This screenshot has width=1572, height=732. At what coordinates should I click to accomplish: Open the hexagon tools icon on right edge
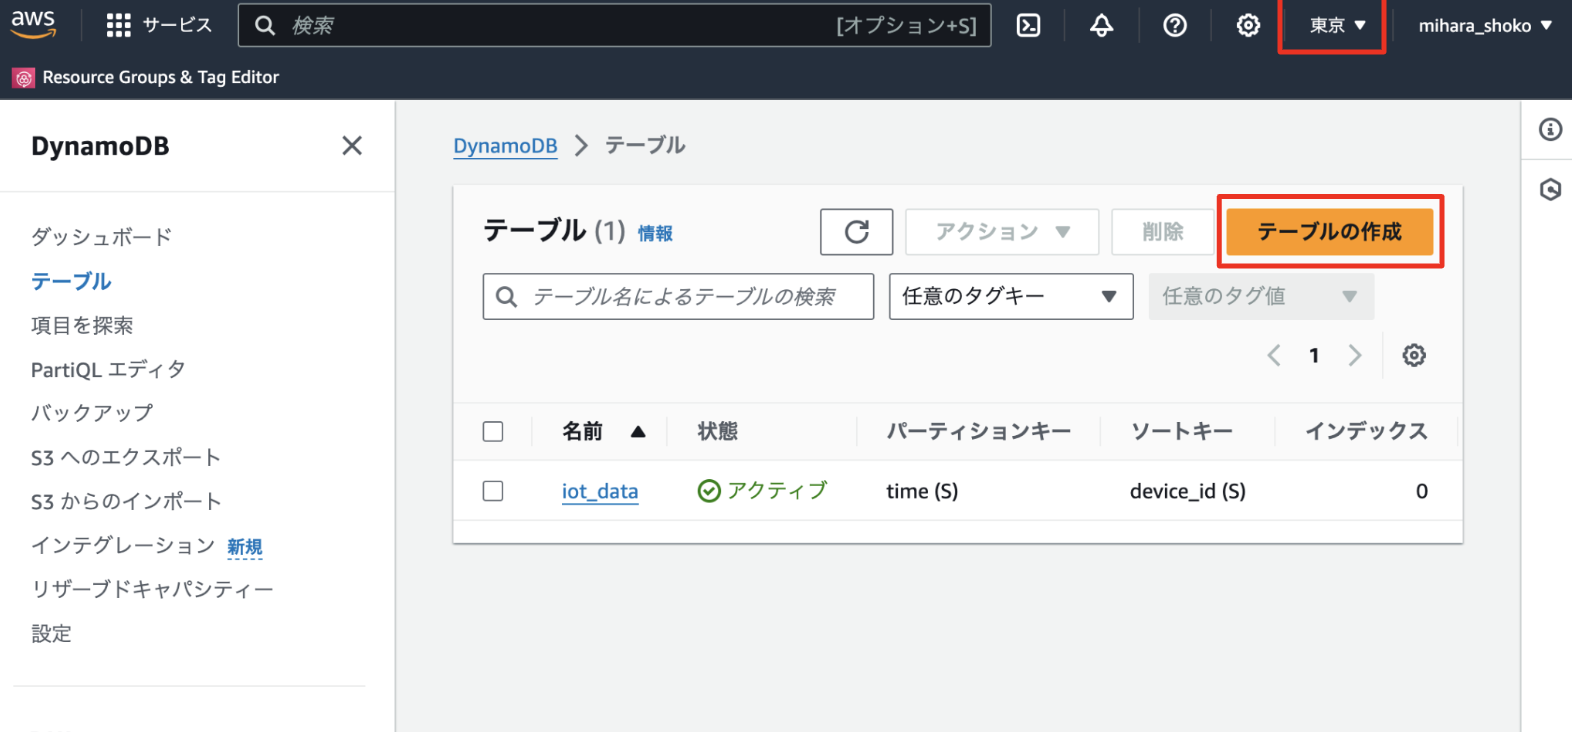pos(1550,189)
